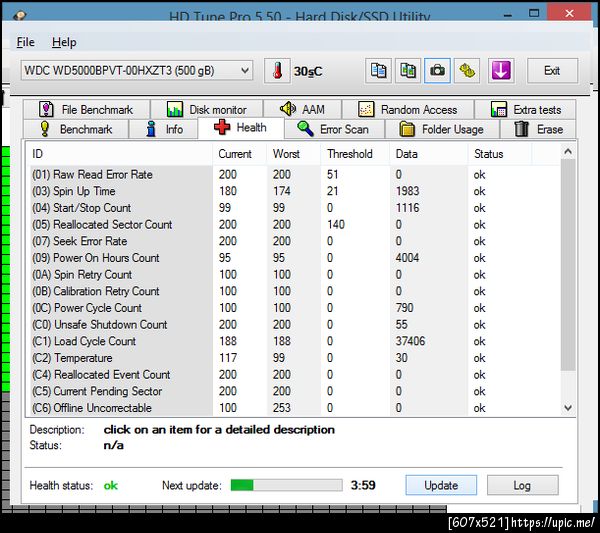The height and width of the screenshot is (533, 600).
Task: Switch to Disk monitor tab
Action: pos(207,109)
